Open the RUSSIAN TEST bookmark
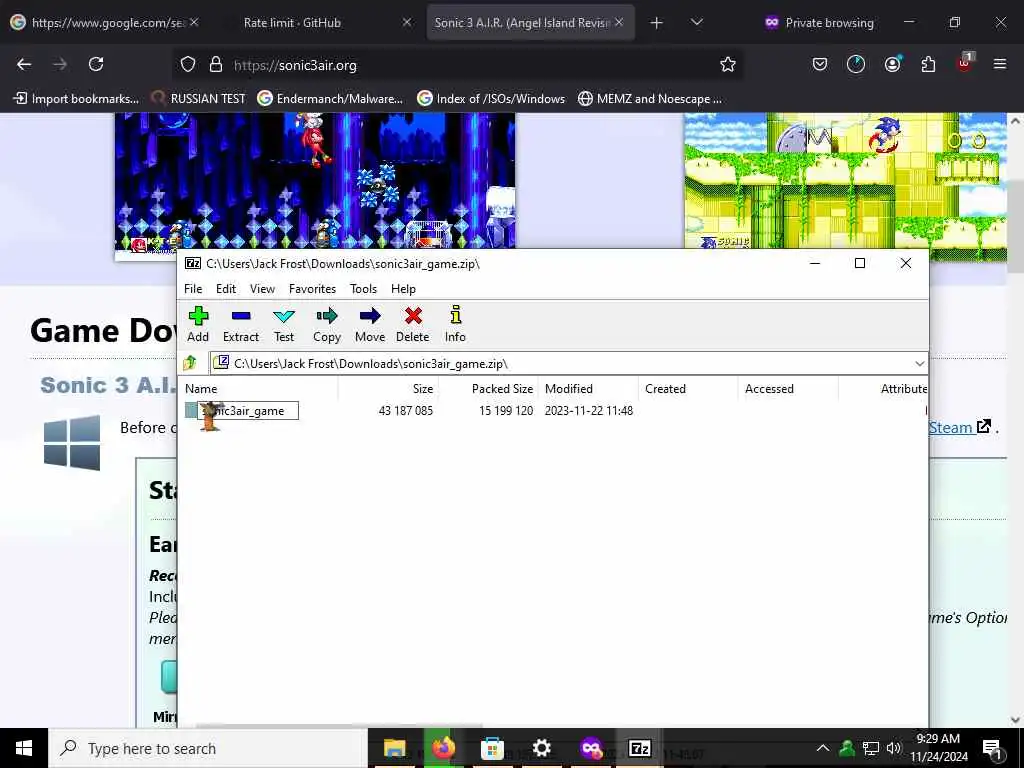Viewport: 1024px width, 768px height. coord(198,99)
